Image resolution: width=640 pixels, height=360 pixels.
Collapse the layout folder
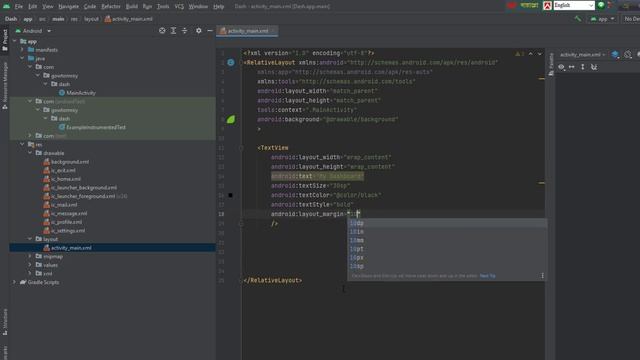(x=30, y=239)
